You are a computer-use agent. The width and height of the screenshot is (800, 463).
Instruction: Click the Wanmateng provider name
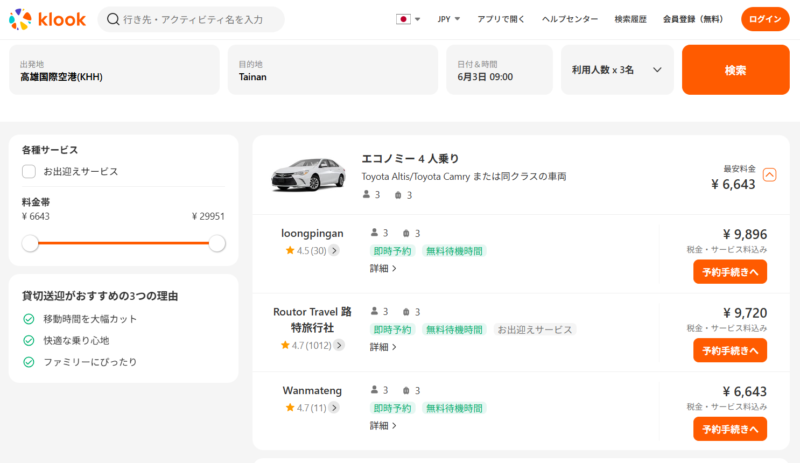(312, 391)
